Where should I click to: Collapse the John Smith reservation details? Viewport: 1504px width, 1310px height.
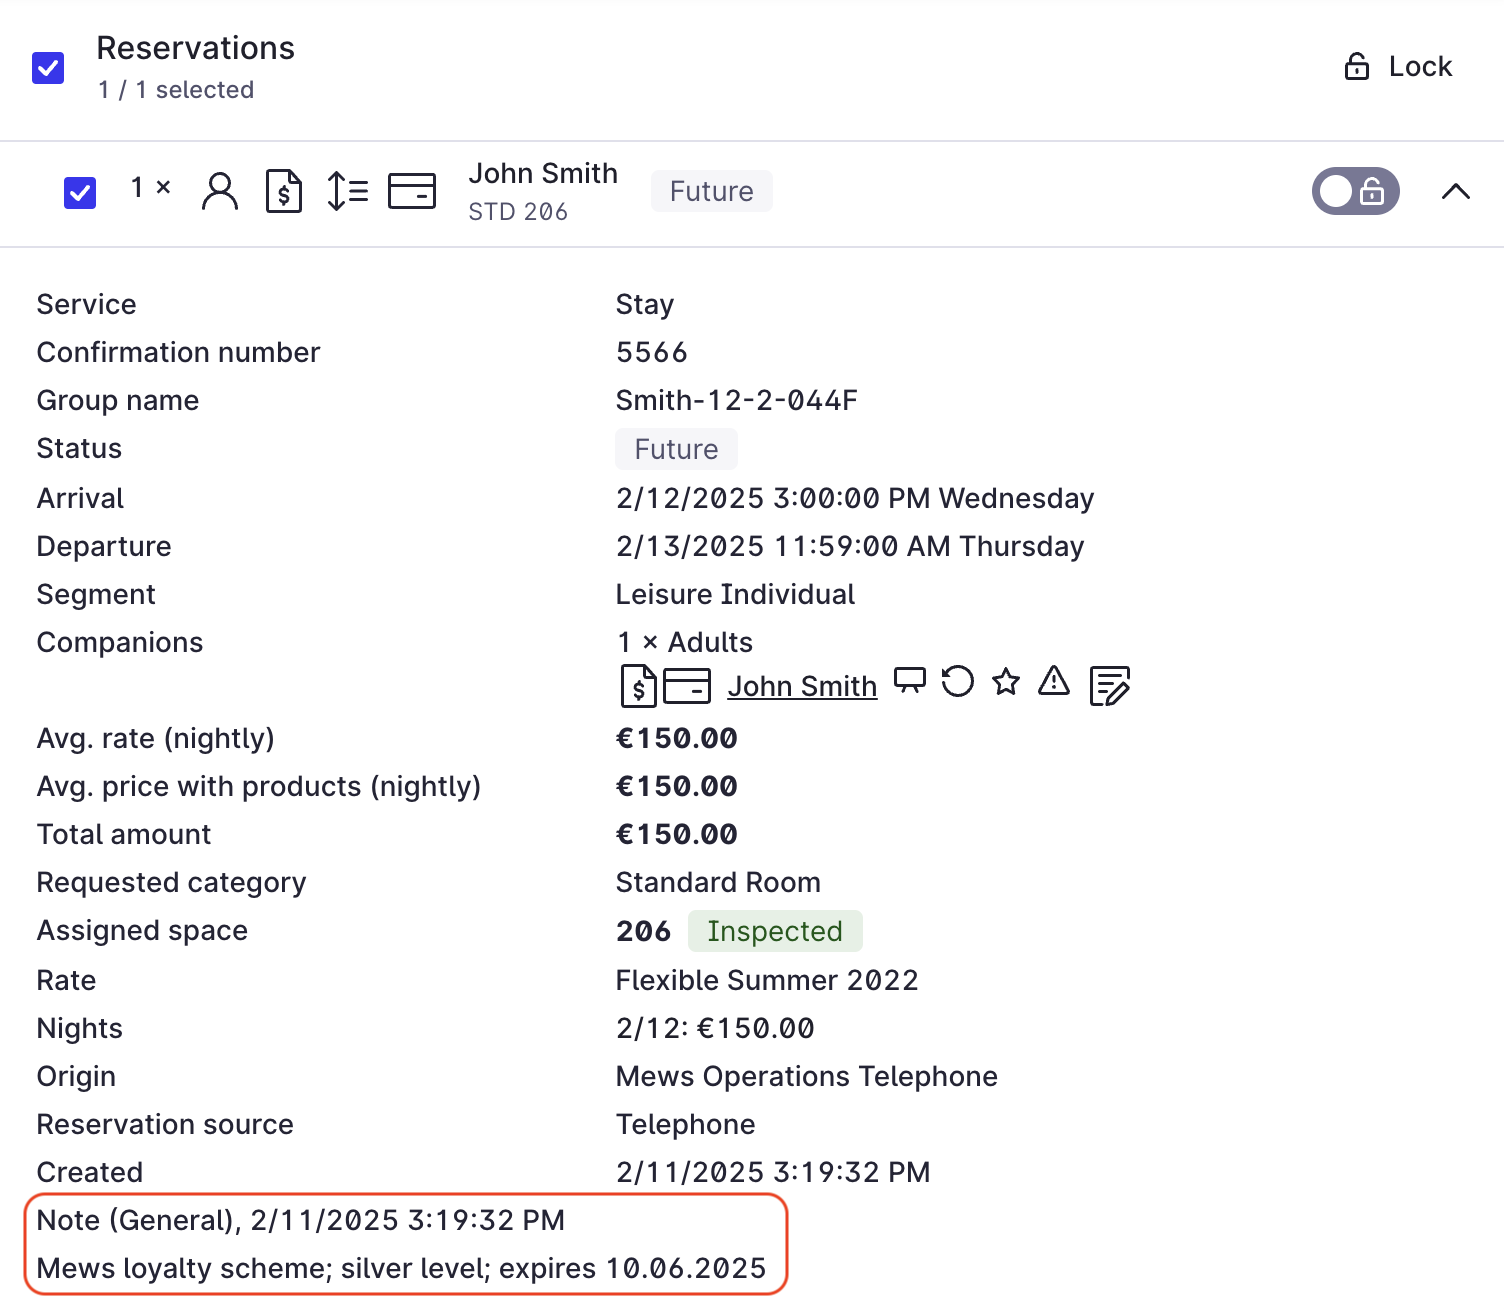click(x=1455, y=191)
